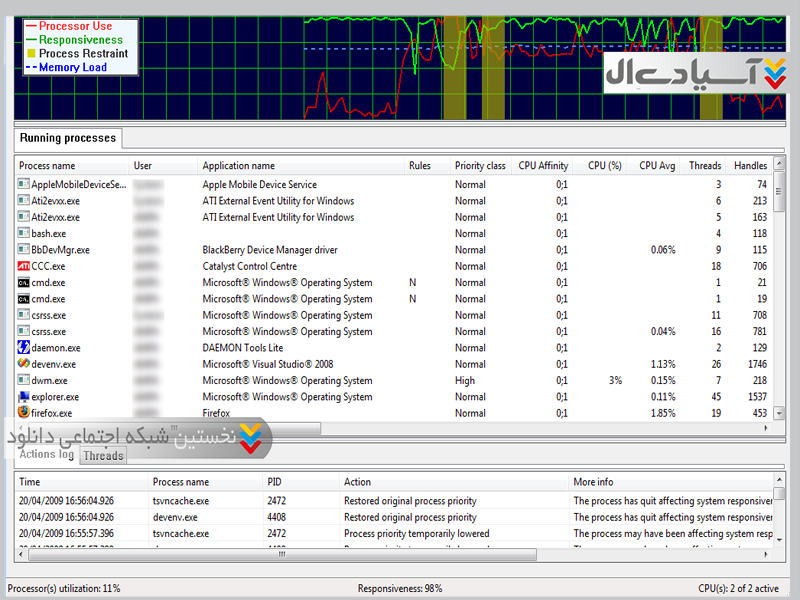Sort by the CPU Avg column header
Viewport: 800px width, 600px height.
pyautogui.click(x=657, y=166)
